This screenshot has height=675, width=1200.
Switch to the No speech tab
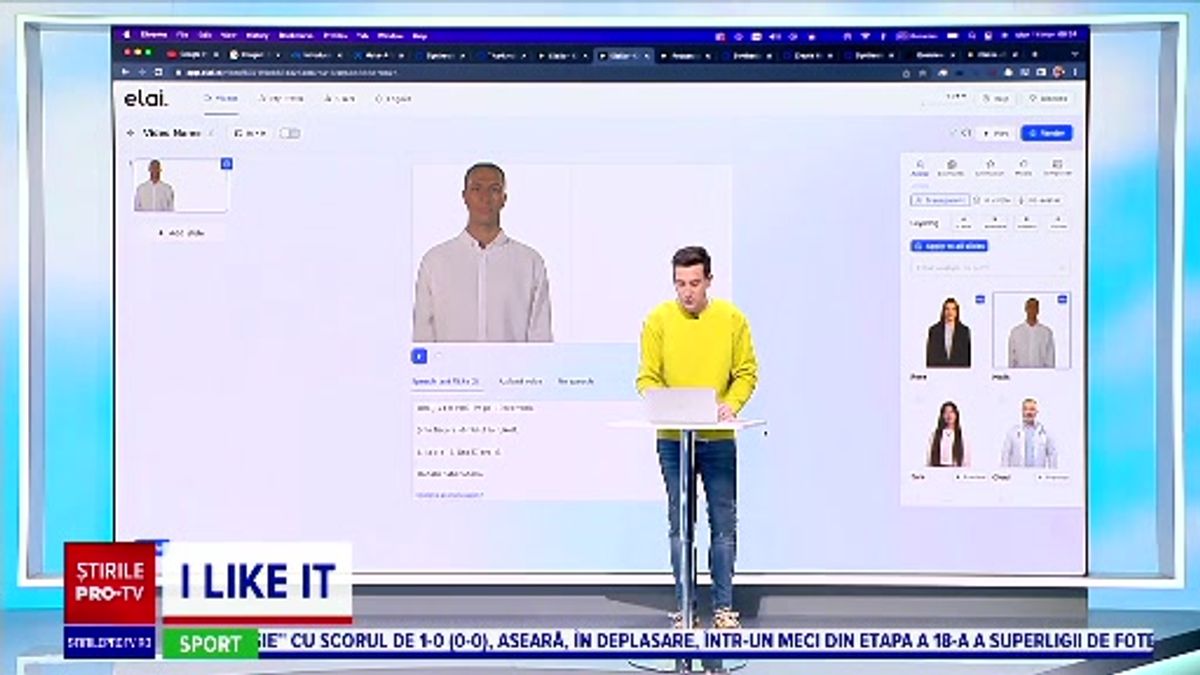click(575, 381)
